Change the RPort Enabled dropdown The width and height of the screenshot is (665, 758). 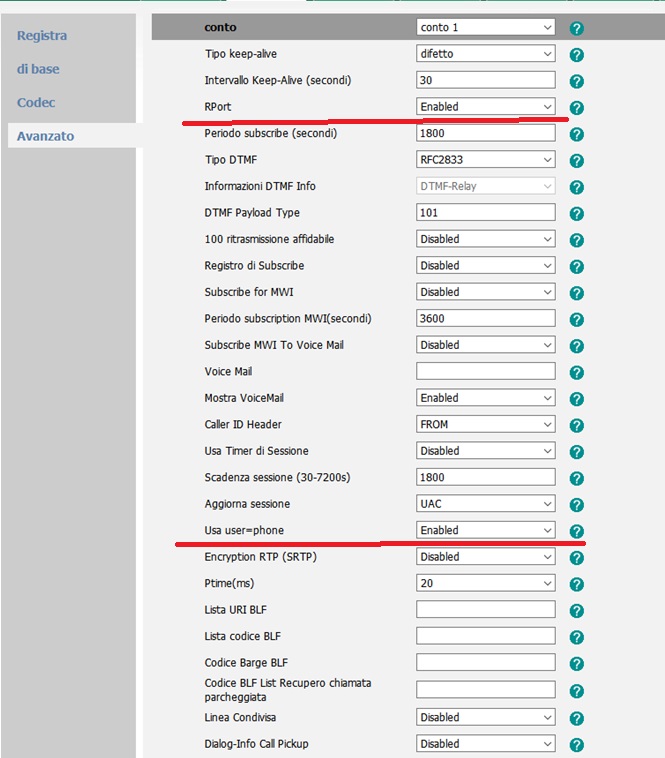click(486, 106)
